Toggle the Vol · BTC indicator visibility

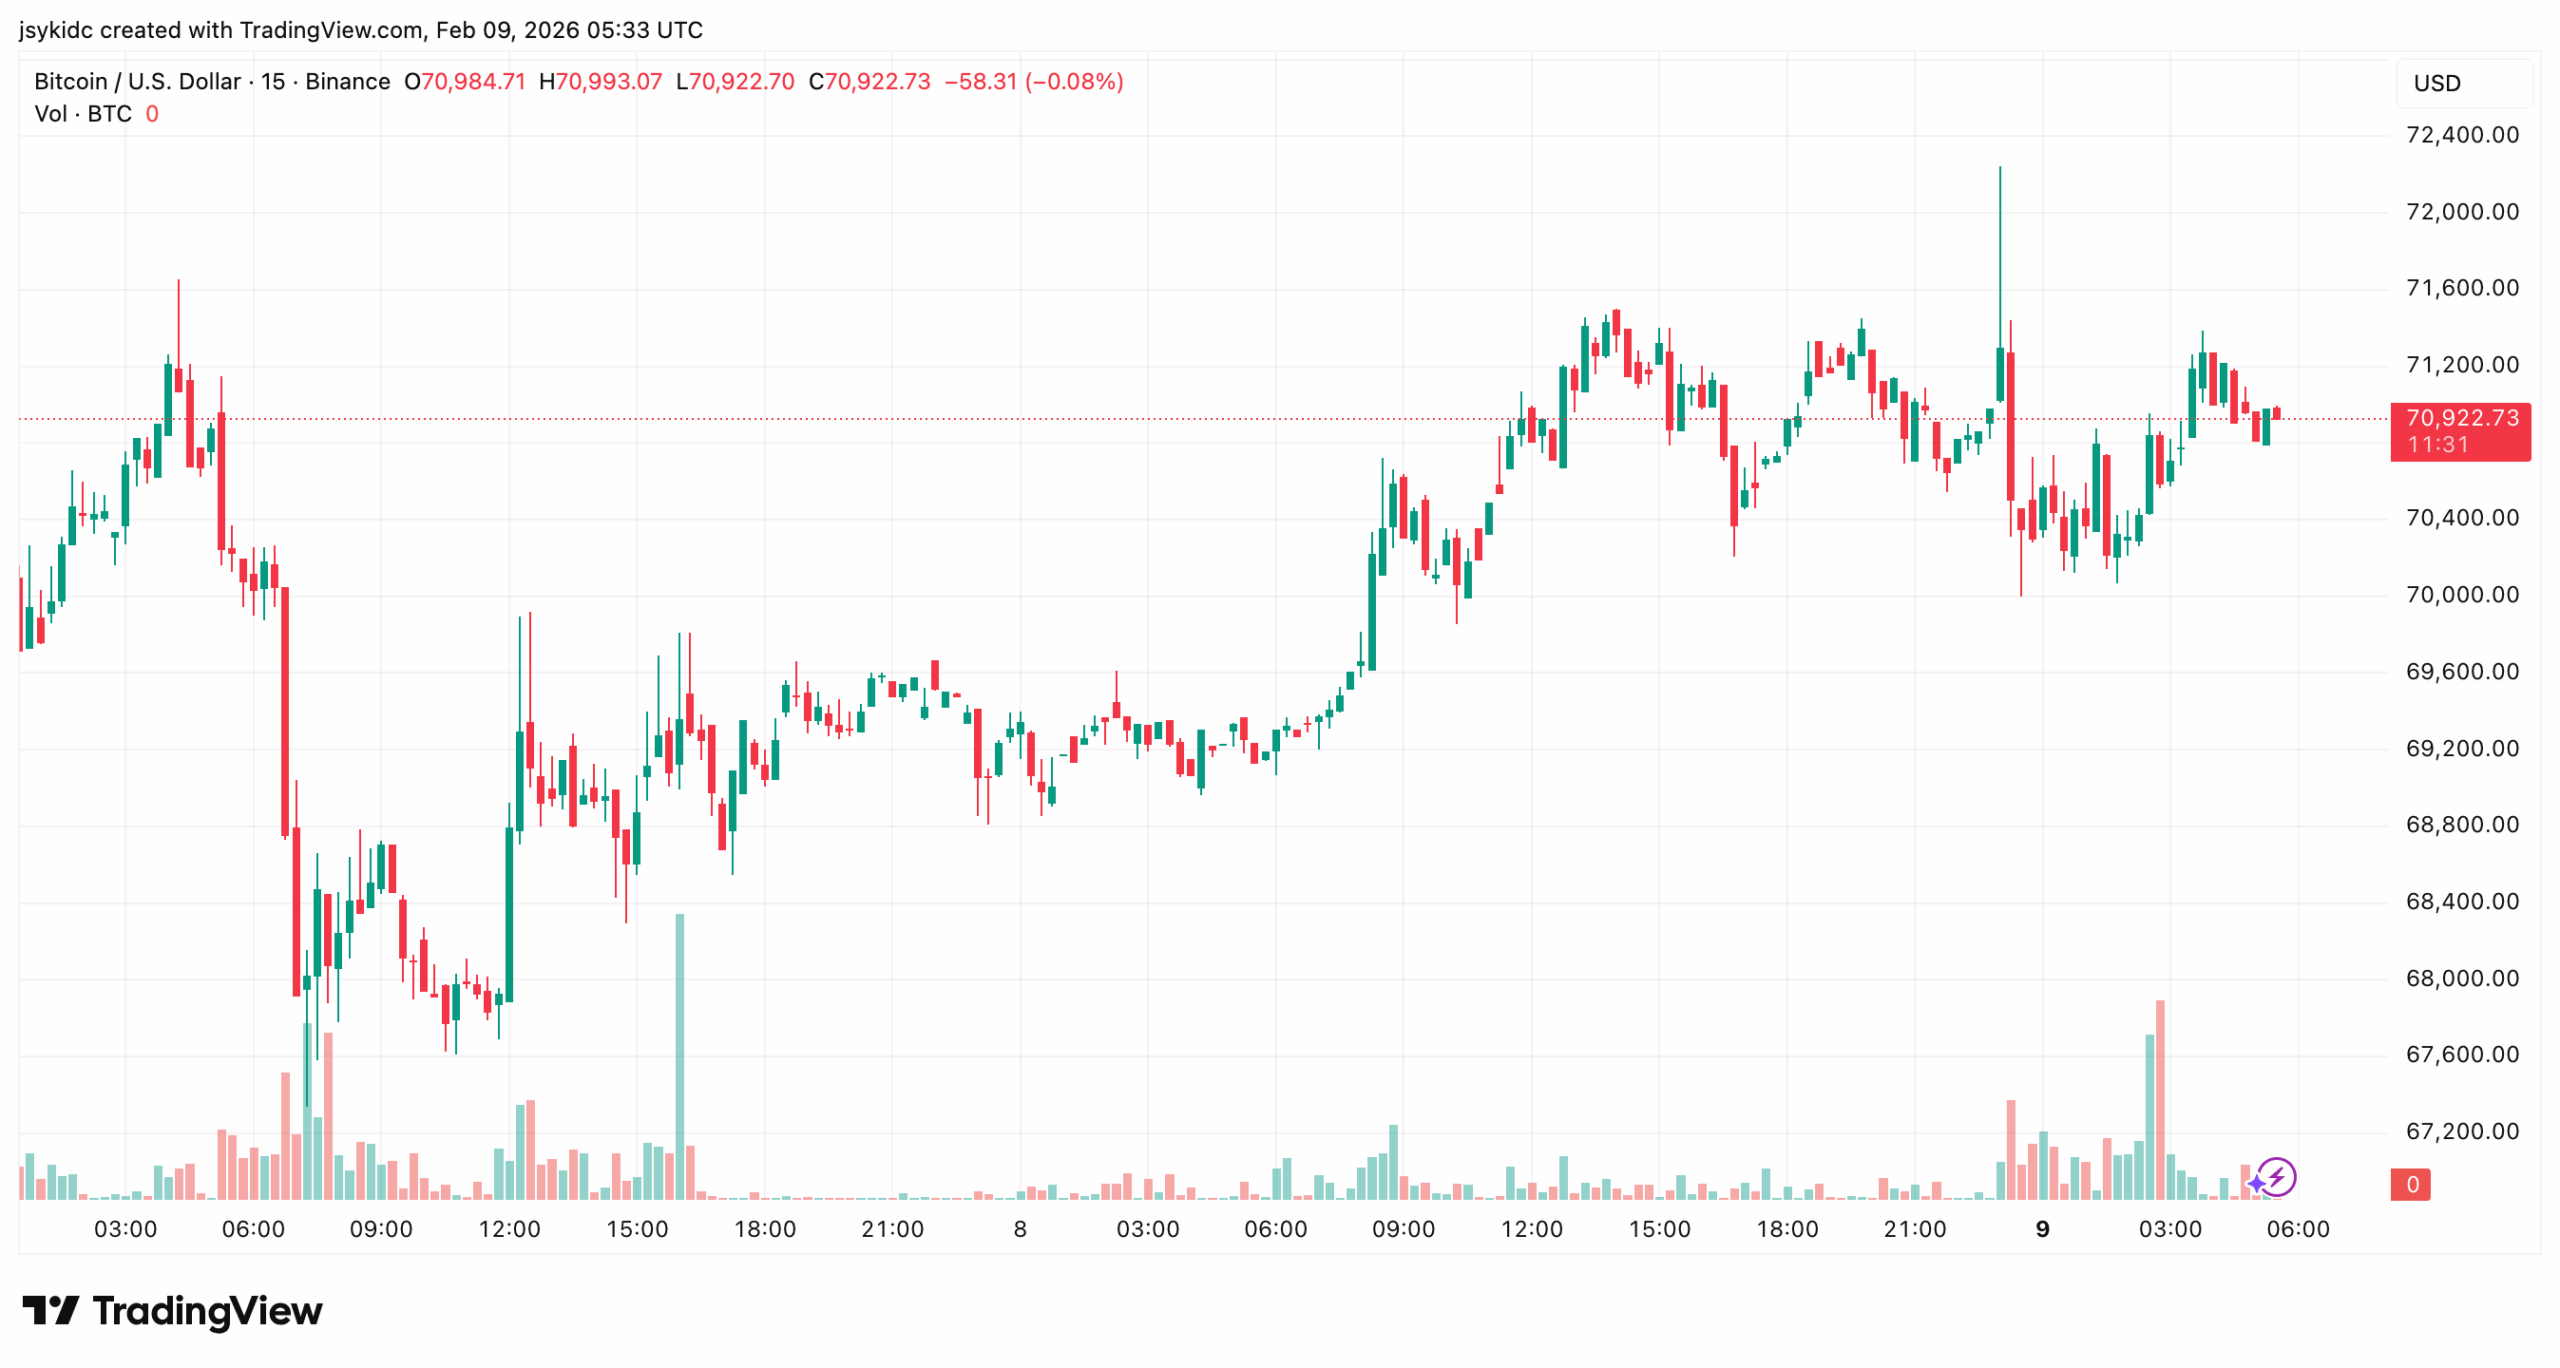coord(82,114)
